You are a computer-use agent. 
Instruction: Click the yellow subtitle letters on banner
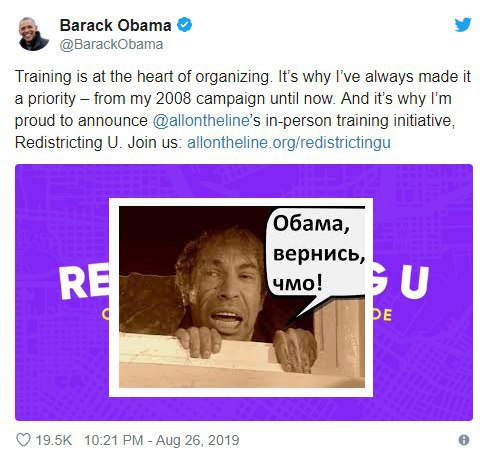coord(382,315)
